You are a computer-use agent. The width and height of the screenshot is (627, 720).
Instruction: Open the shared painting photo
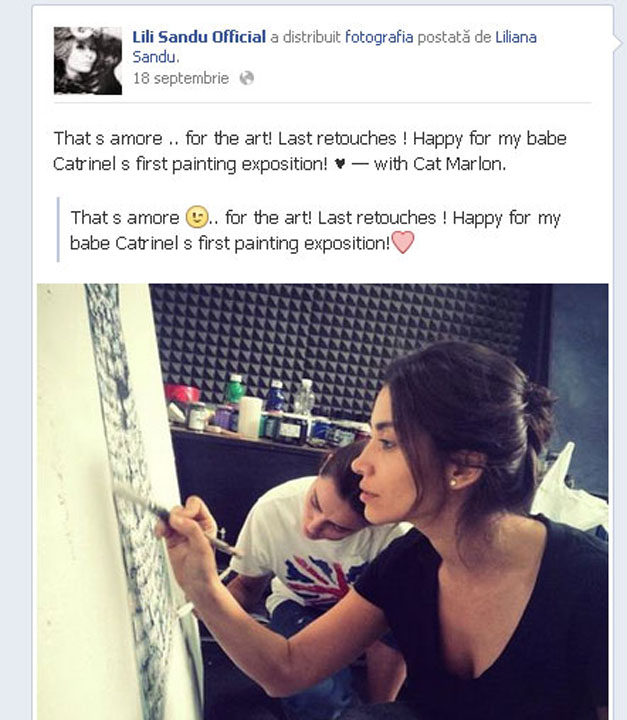point(322,501)
